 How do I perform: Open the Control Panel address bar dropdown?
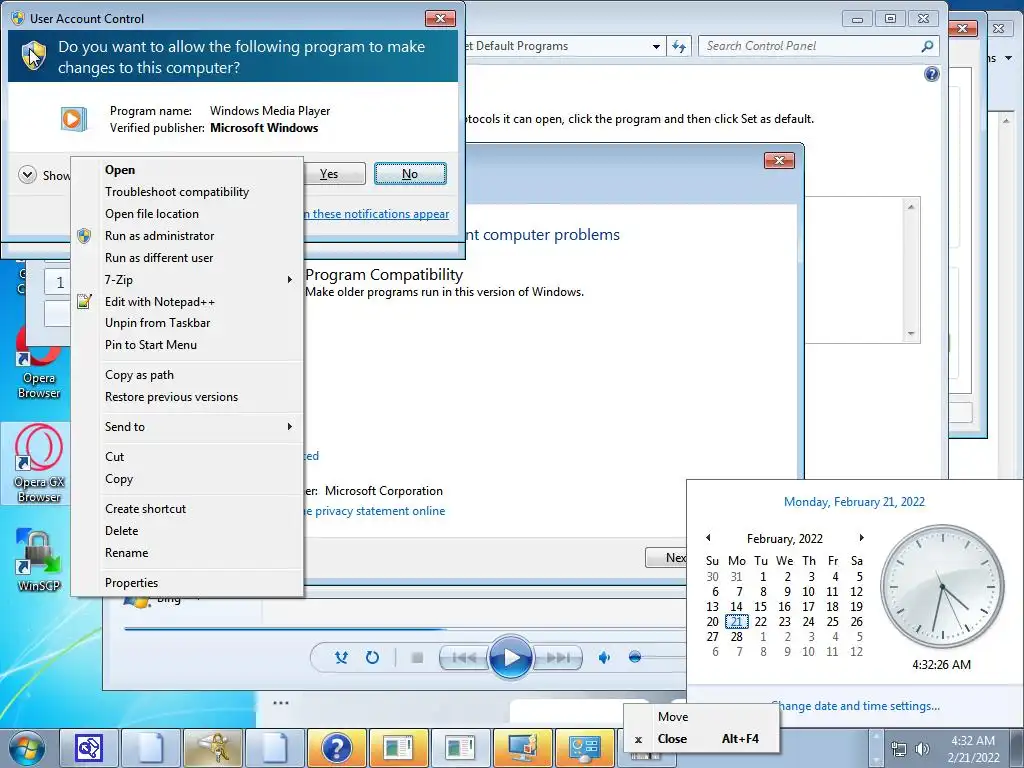point(656,46)
